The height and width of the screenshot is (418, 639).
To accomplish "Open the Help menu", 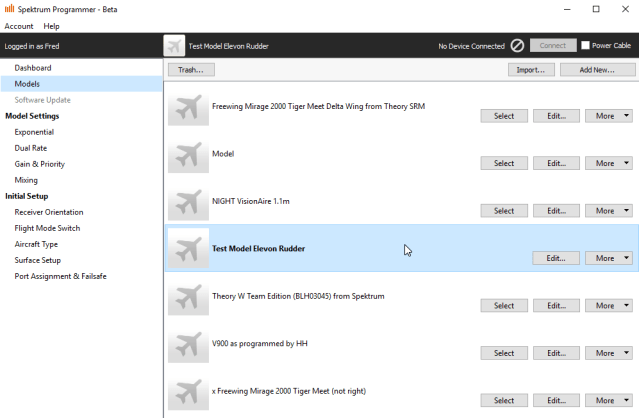I will [52, 26].
